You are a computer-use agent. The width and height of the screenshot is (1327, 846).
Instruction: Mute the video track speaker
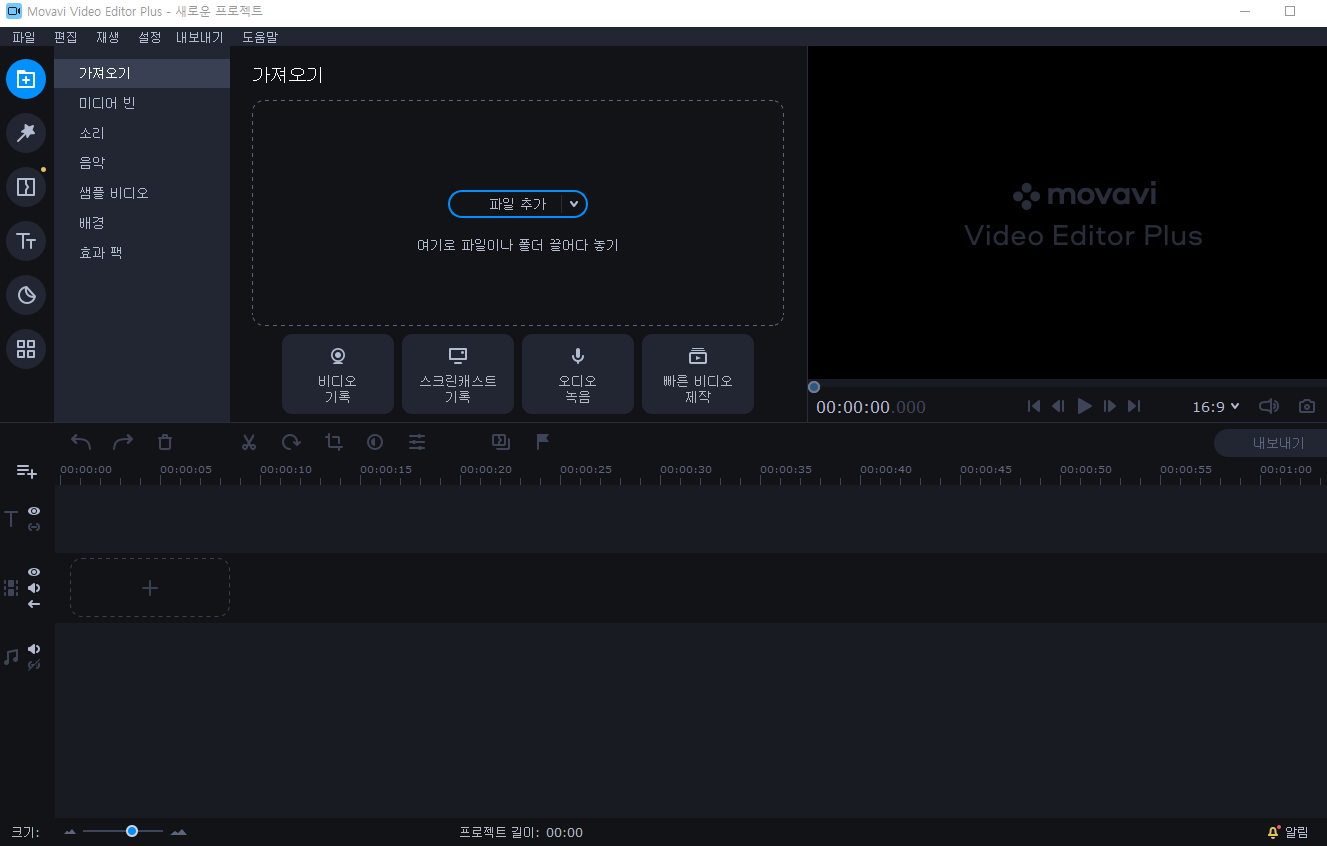point(34,588)
